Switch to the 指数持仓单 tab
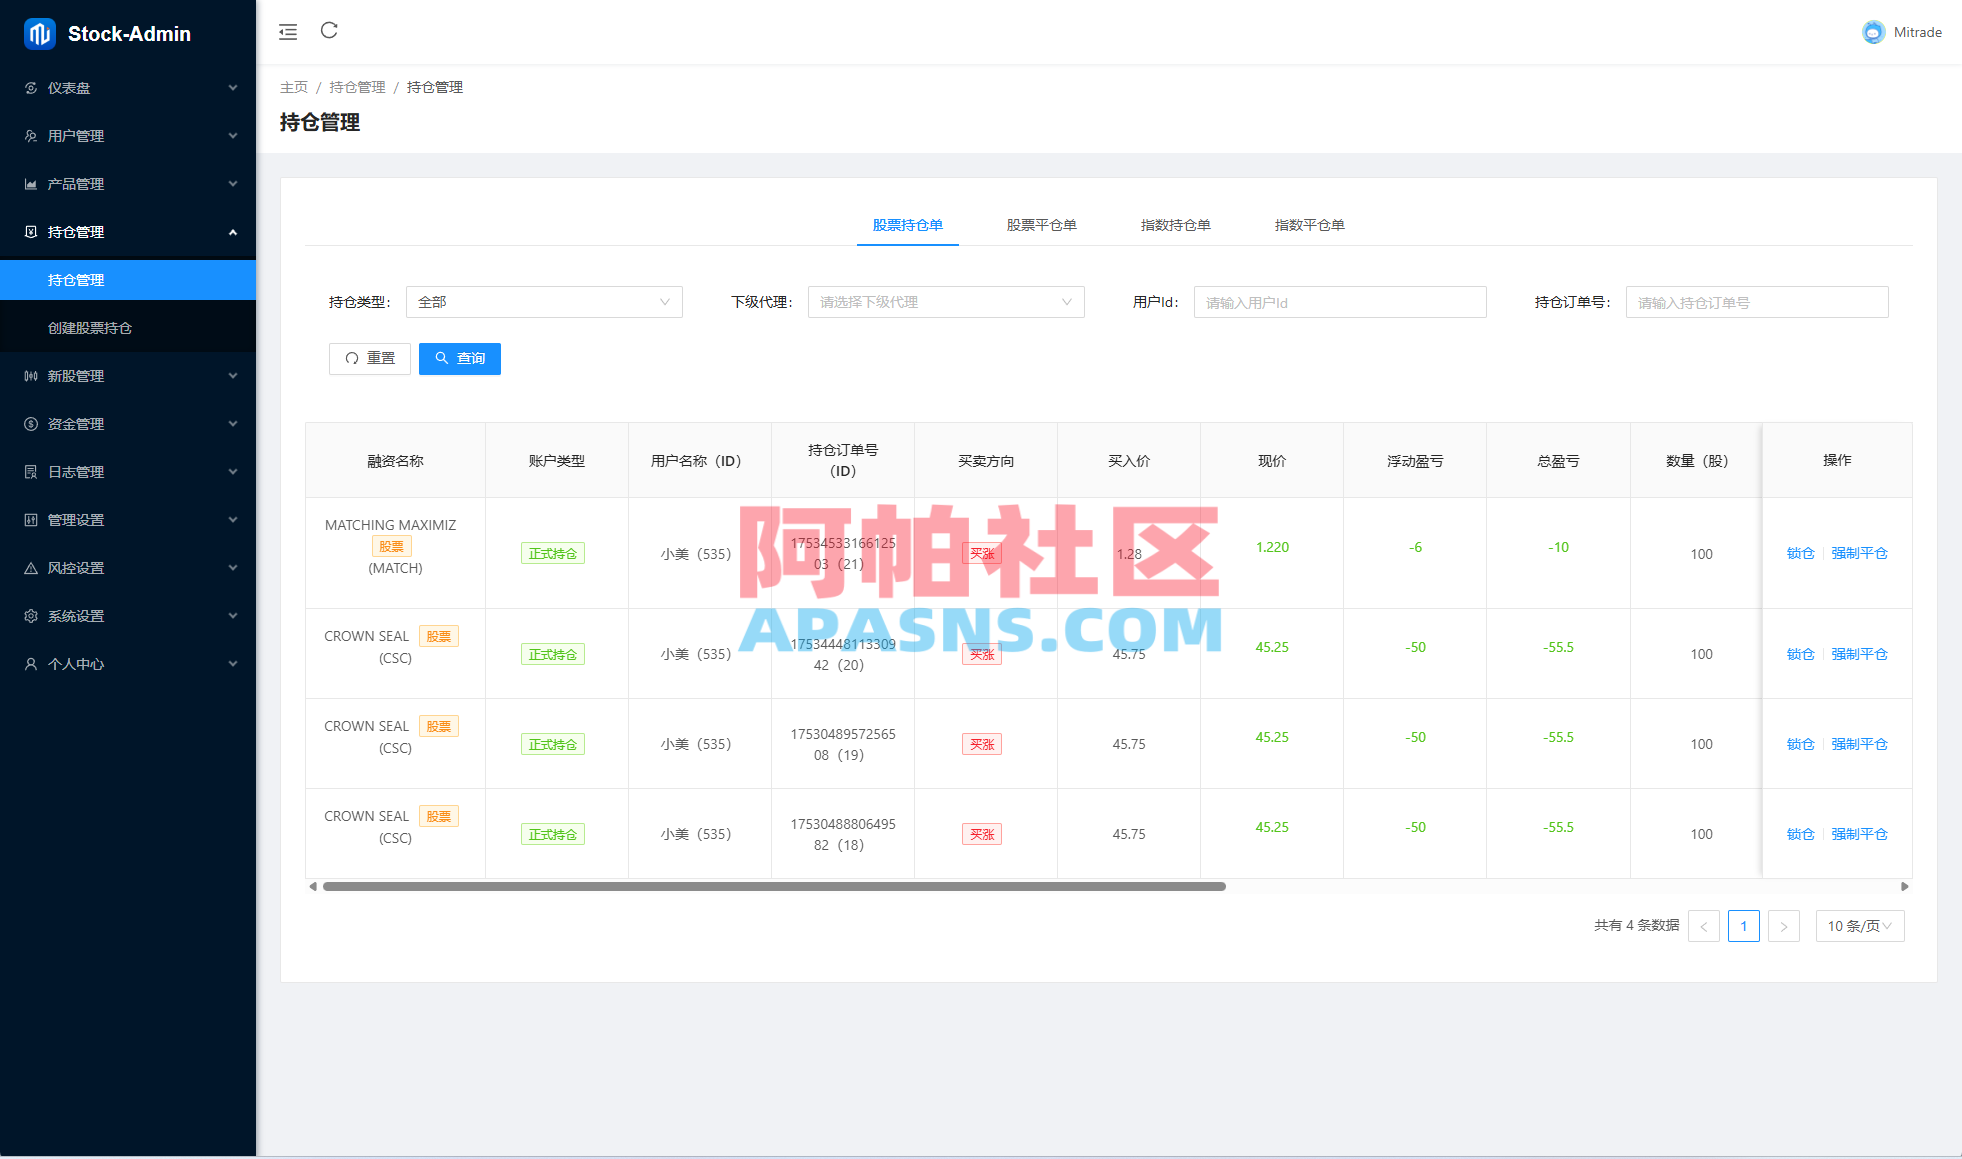This screenshot has width=1962, height=1159. pyautogui.click(x=1175, y=225)
